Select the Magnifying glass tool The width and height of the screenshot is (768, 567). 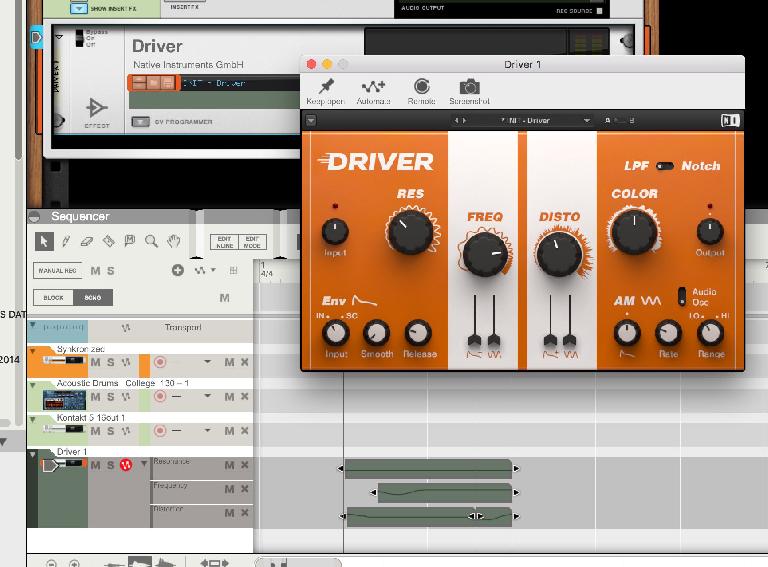pos(151,241)
